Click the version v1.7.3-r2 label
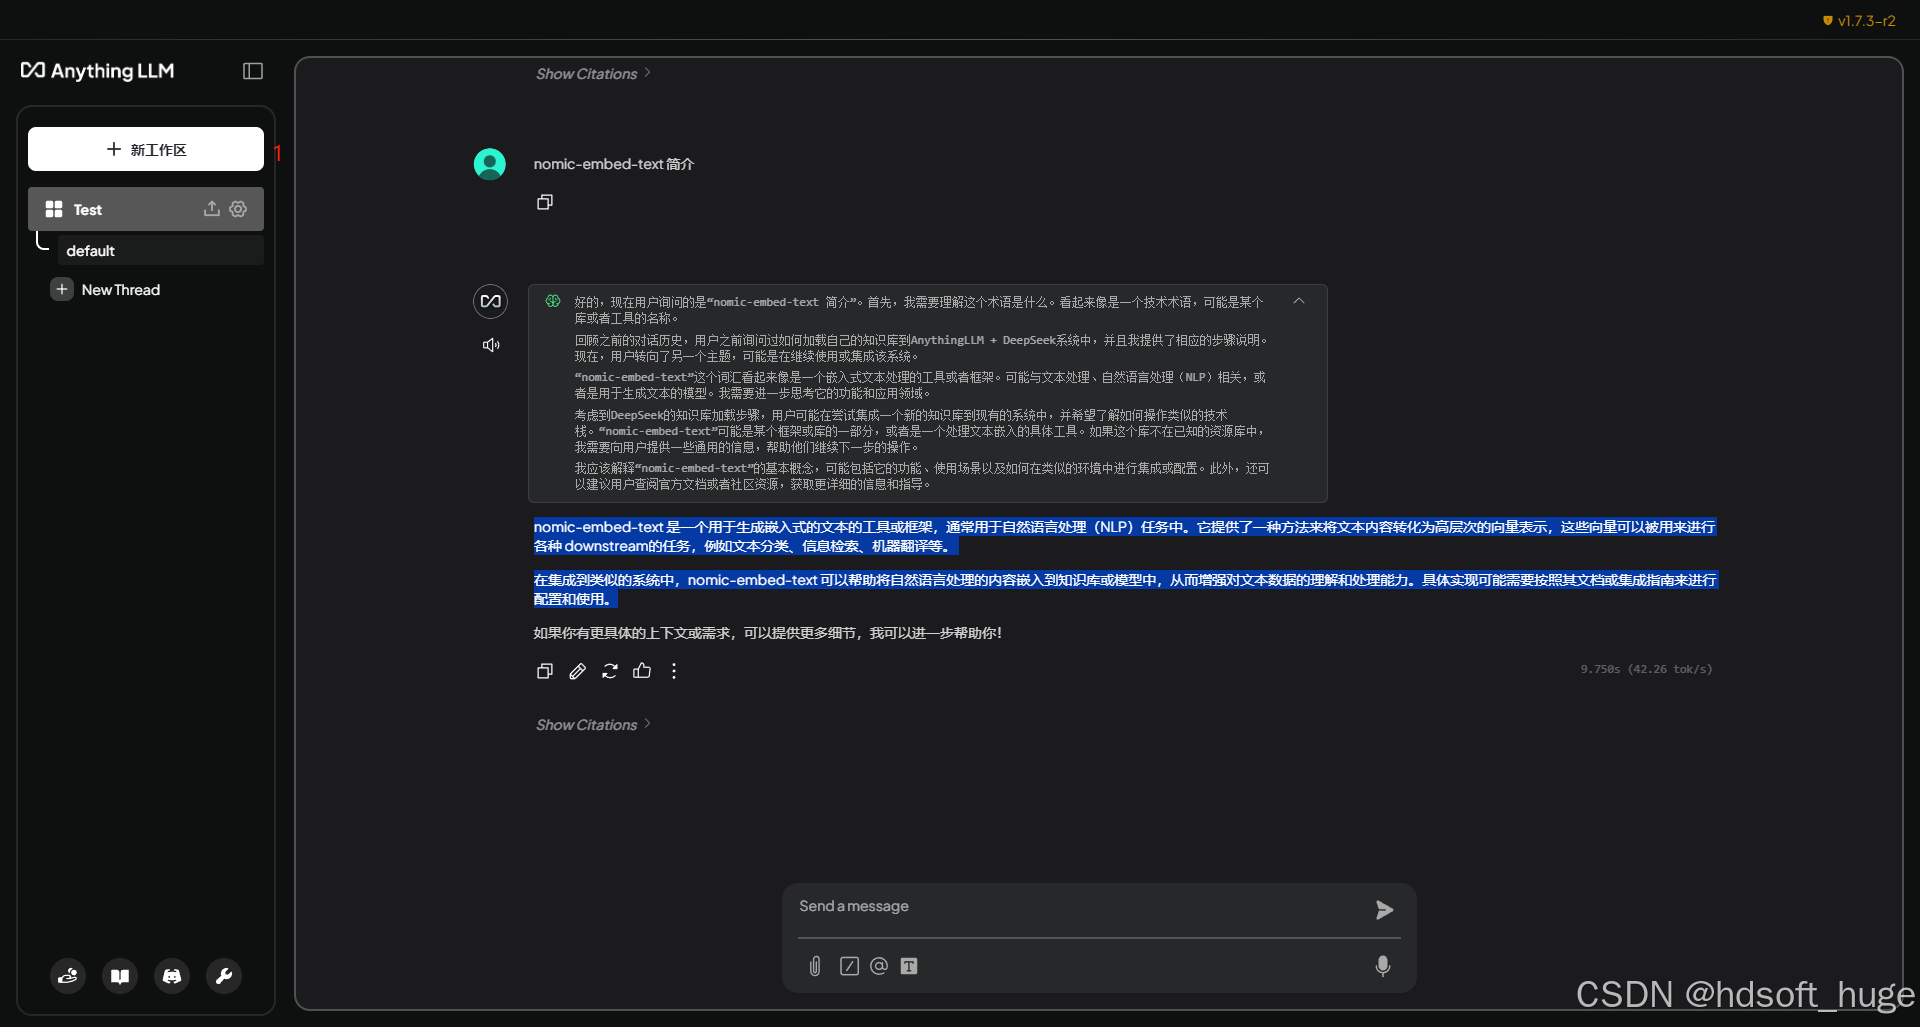1920x1027 pixels. tap(1859, 20)
